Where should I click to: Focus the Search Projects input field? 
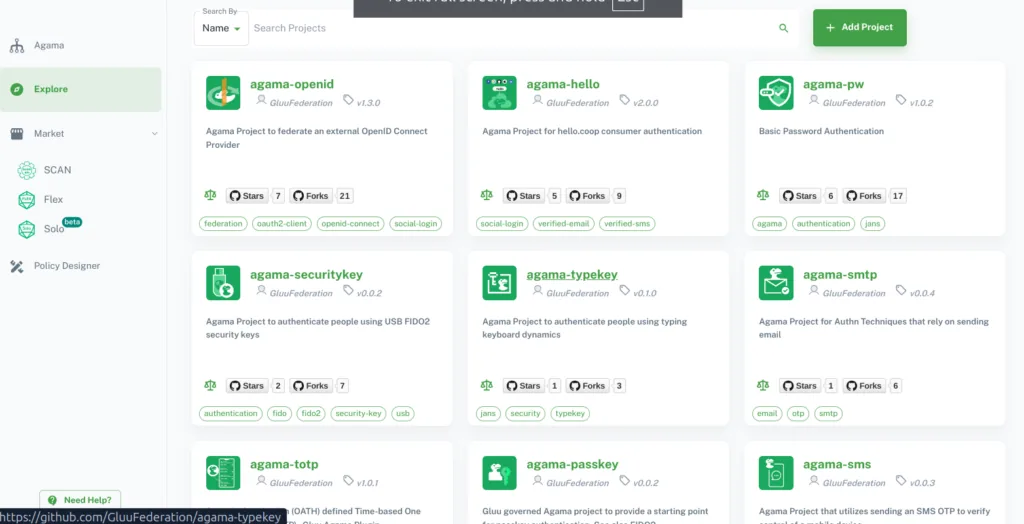click(x=511, y=28)
